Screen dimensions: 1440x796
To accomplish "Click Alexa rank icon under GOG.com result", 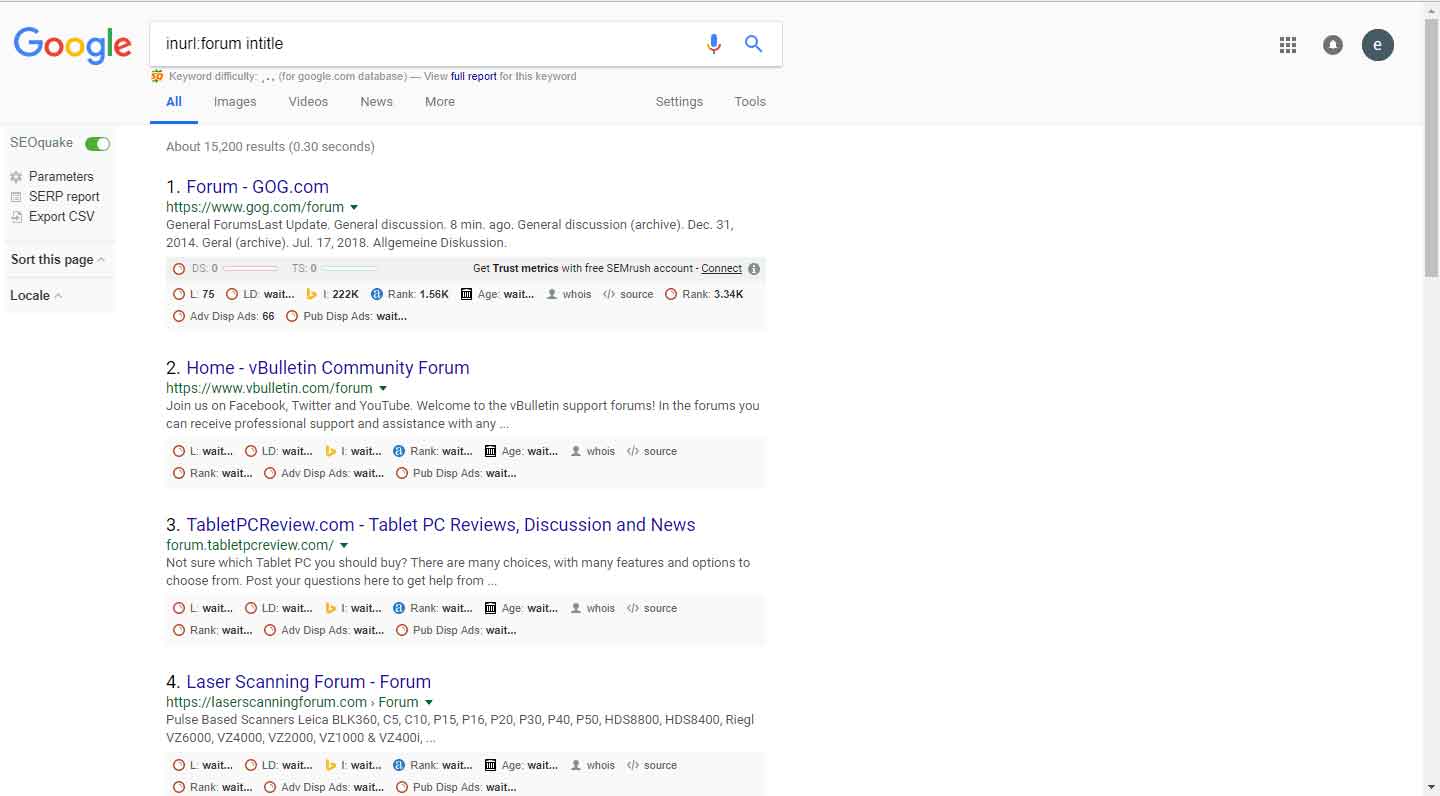I will click(377, 295).
